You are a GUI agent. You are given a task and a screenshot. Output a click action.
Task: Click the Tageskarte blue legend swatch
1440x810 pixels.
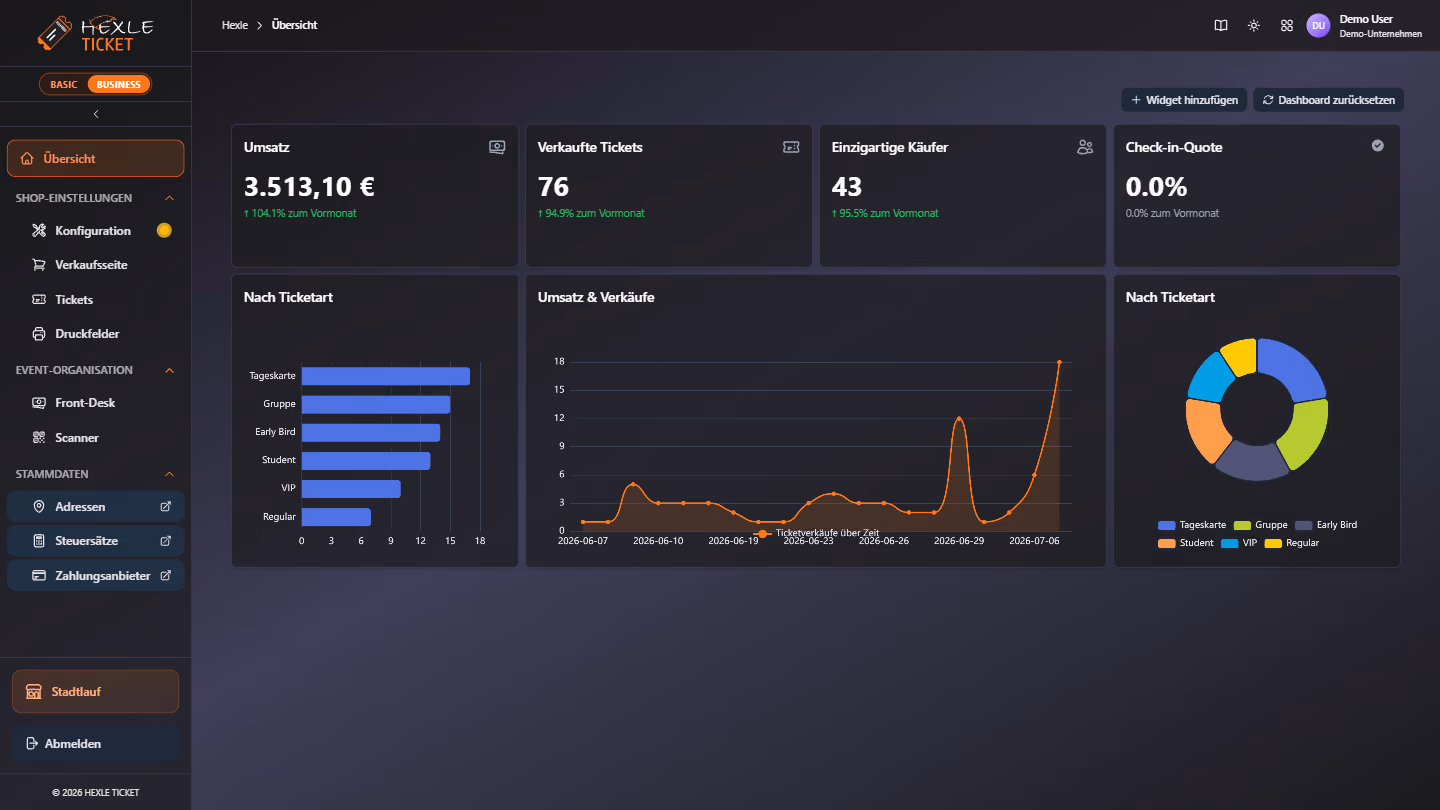1166,525
